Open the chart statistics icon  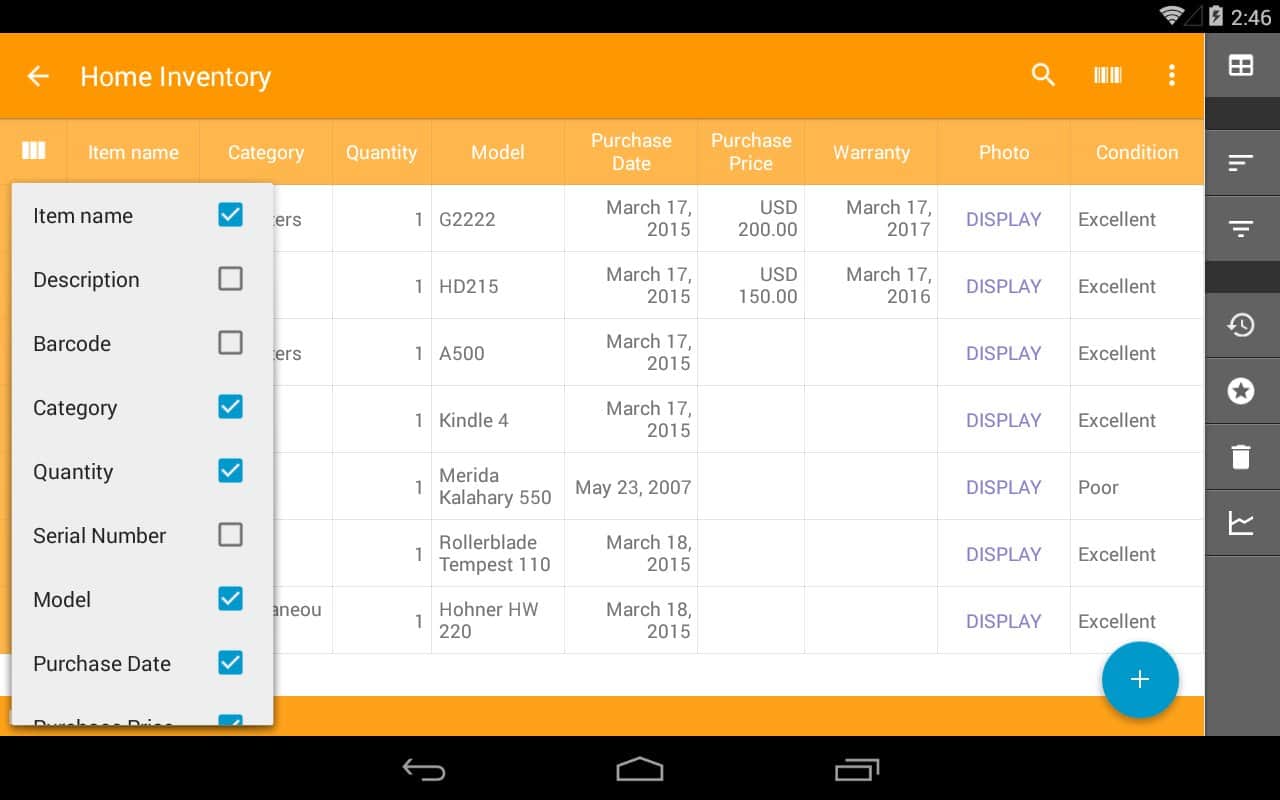(1241, 523)
